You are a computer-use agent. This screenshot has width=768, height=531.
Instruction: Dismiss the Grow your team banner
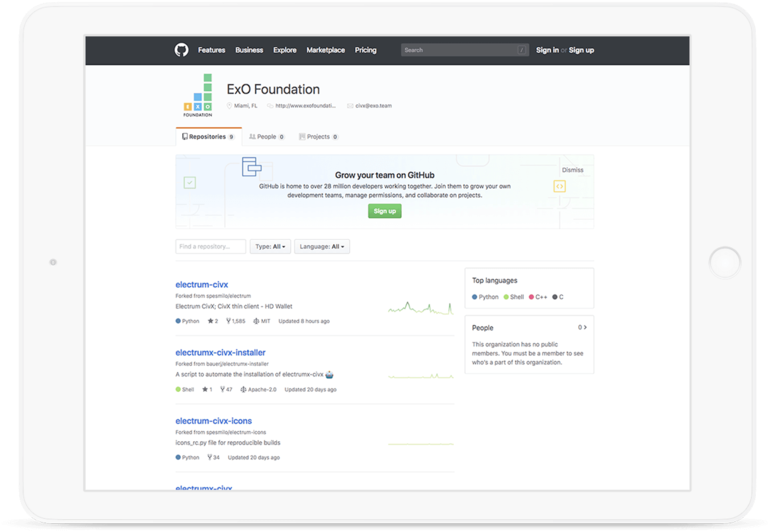coord(573,170)
